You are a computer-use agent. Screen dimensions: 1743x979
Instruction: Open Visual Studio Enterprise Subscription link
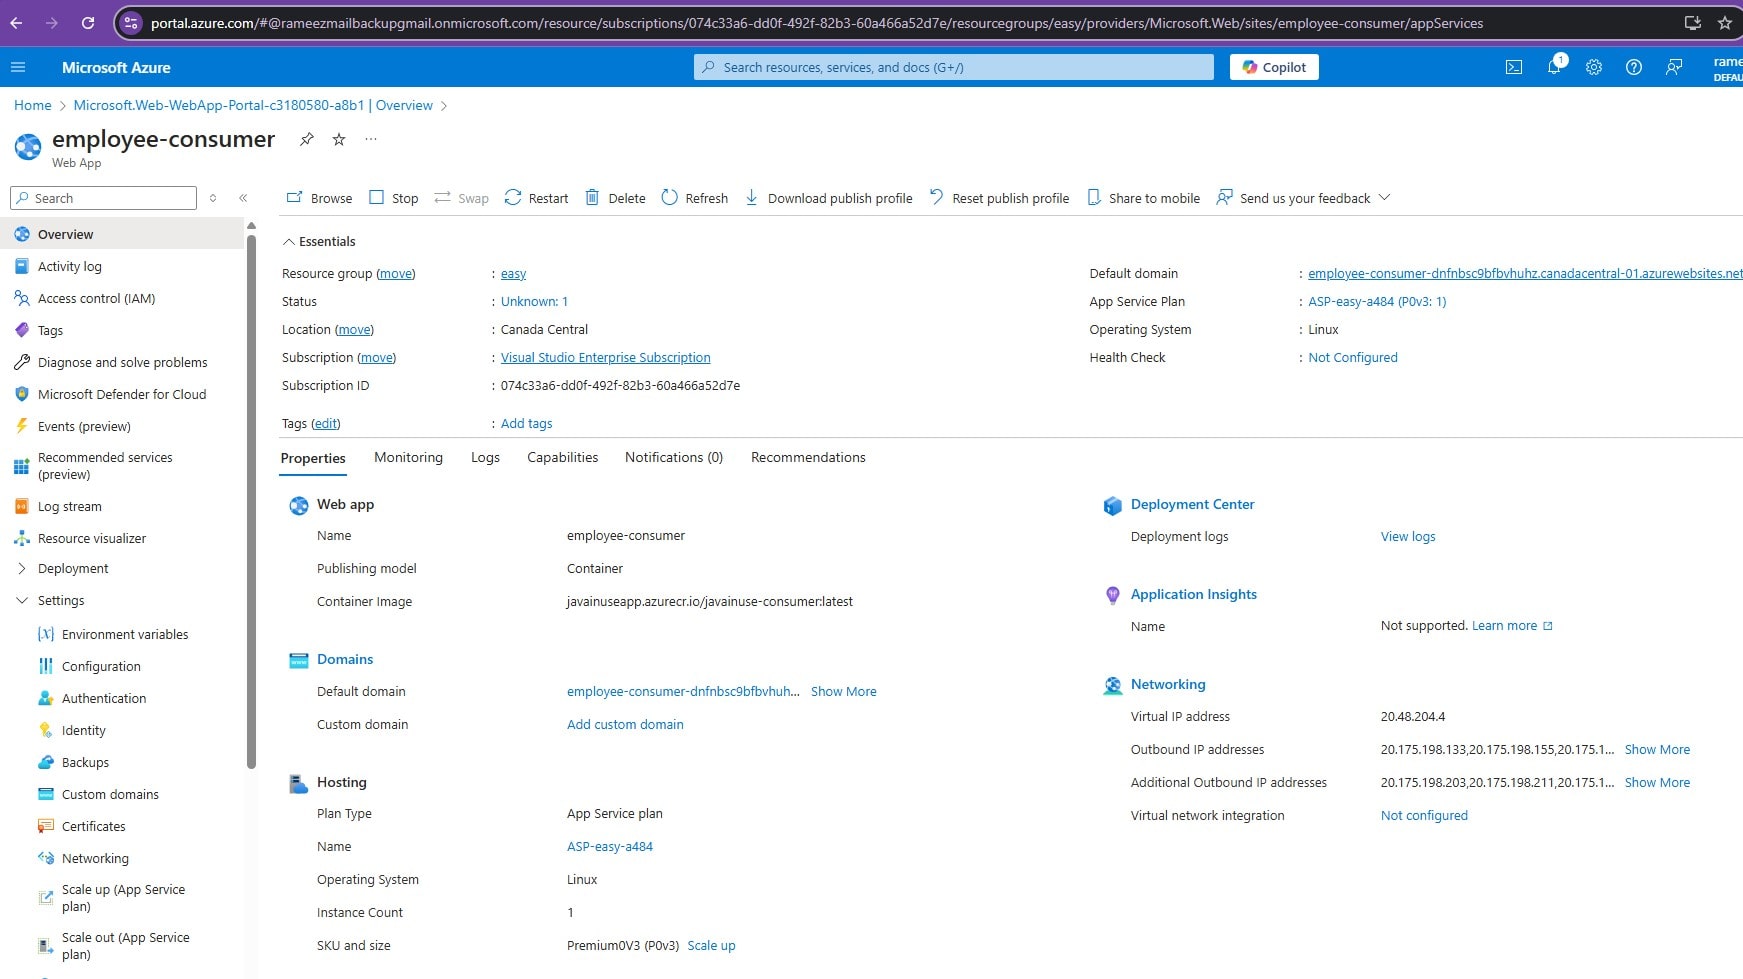[x=605, y=357]
